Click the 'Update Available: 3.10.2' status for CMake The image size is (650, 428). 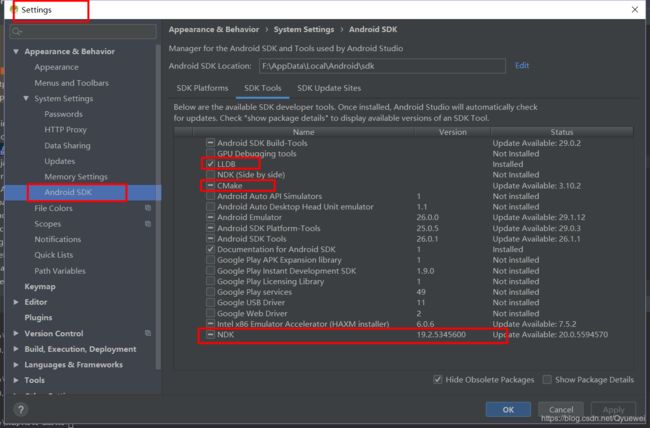pos(536,185)
